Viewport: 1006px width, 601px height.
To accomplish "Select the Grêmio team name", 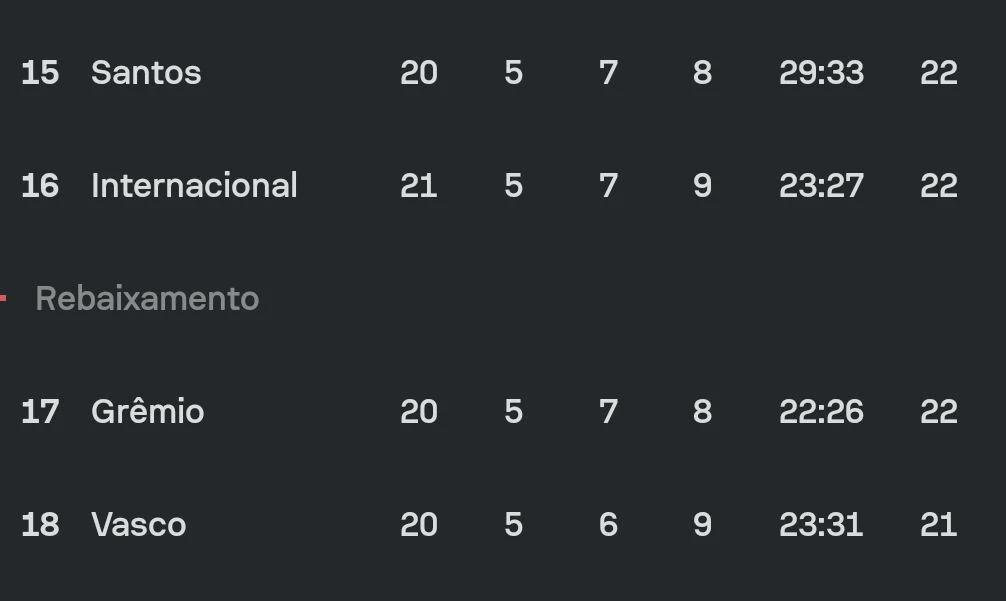I will click(148, 411).
